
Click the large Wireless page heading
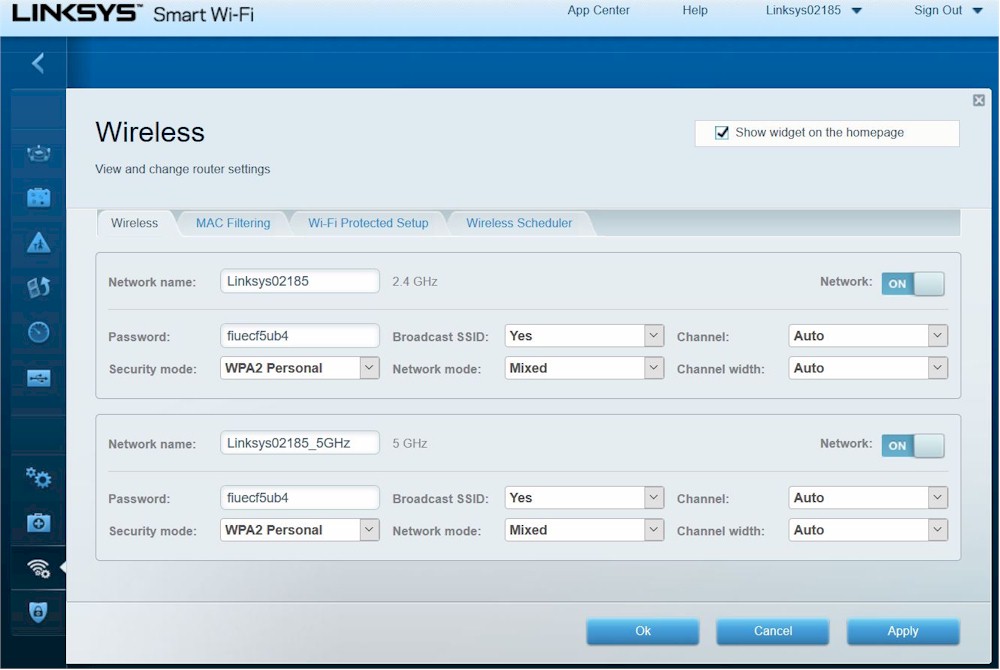coord(150,132)
